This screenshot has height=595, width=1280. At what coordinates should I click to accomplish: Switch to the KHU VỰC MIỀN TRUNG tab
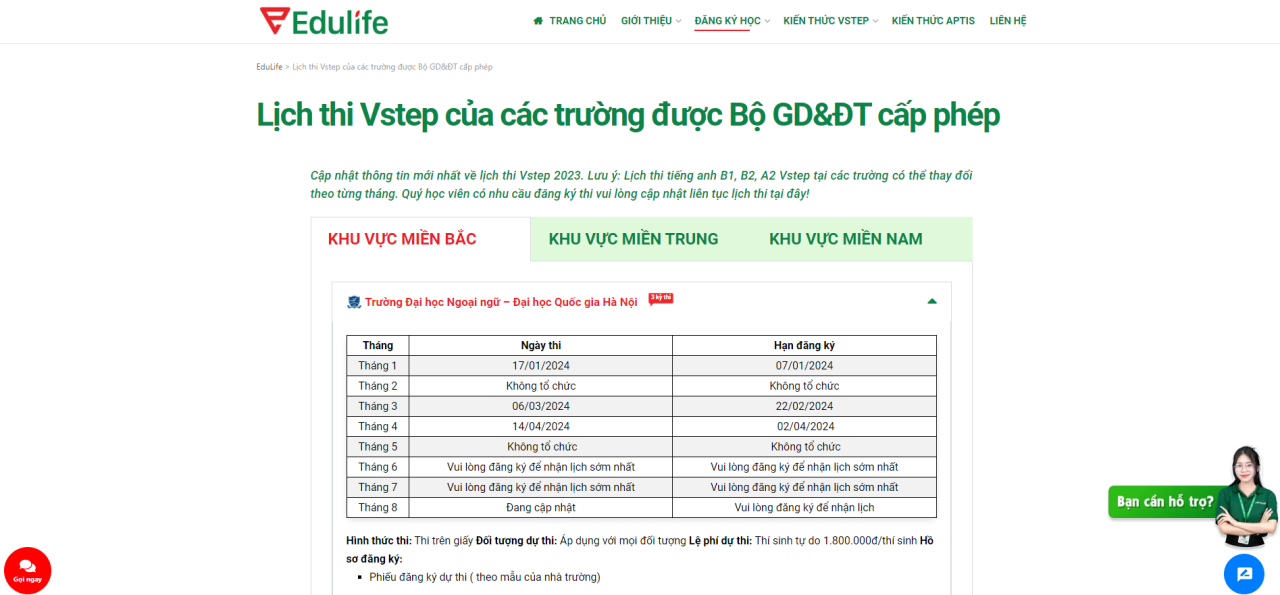[632, 239]
